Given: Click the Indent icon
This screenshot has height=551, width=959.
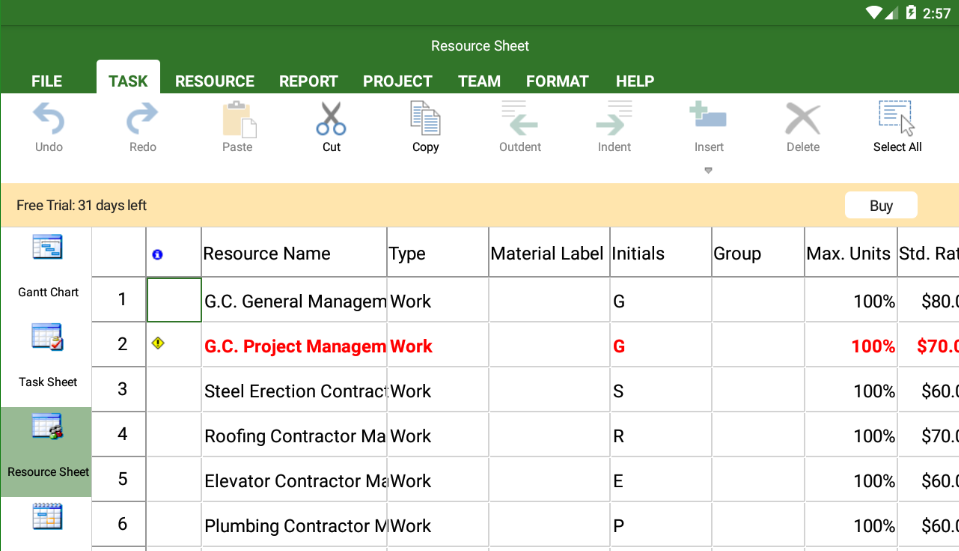Looking at the screenshot, I should tap(614, 118).
